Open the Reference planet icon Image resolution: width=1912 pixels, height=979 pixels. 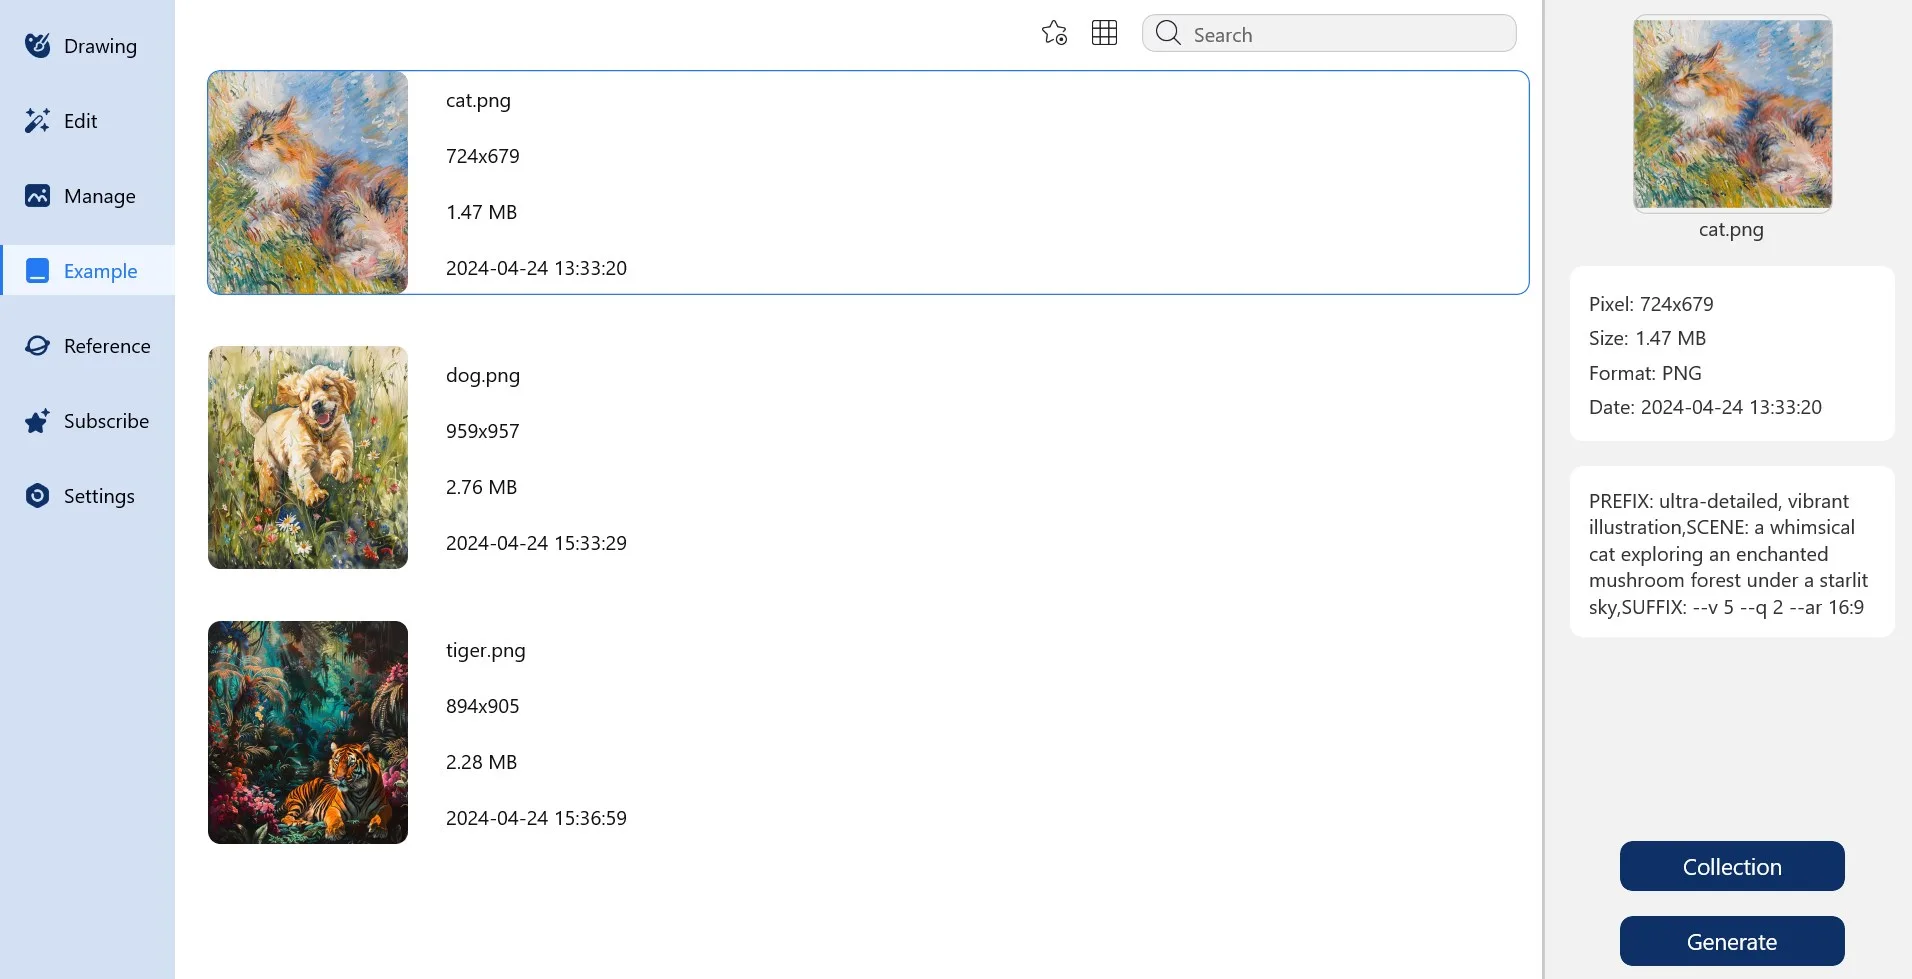pyautogui.click(x=38, y=345)
